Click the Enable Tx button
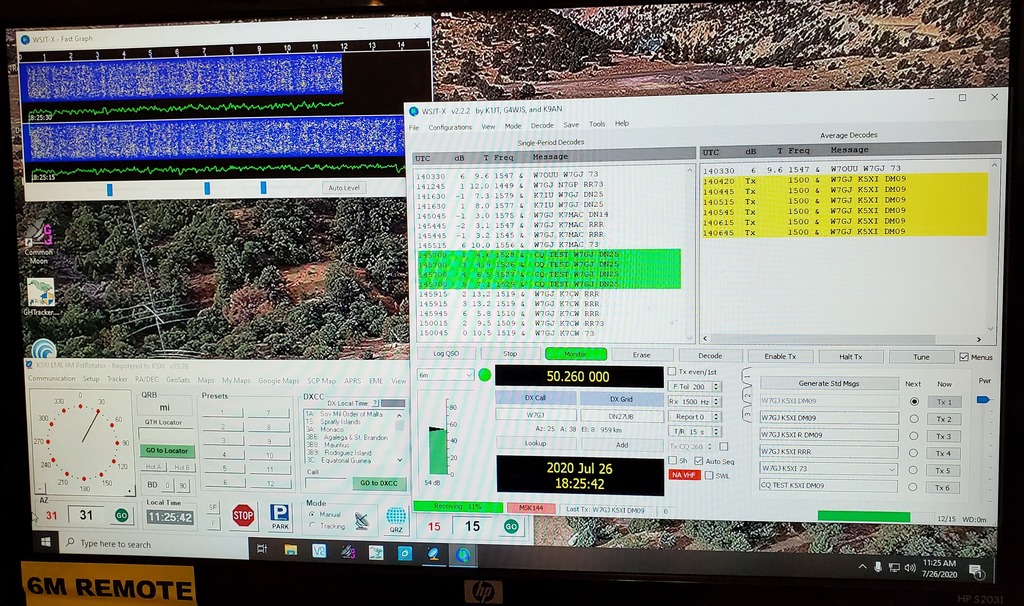The width and height of the screenshot is (1024, 606). coord(780,357)
